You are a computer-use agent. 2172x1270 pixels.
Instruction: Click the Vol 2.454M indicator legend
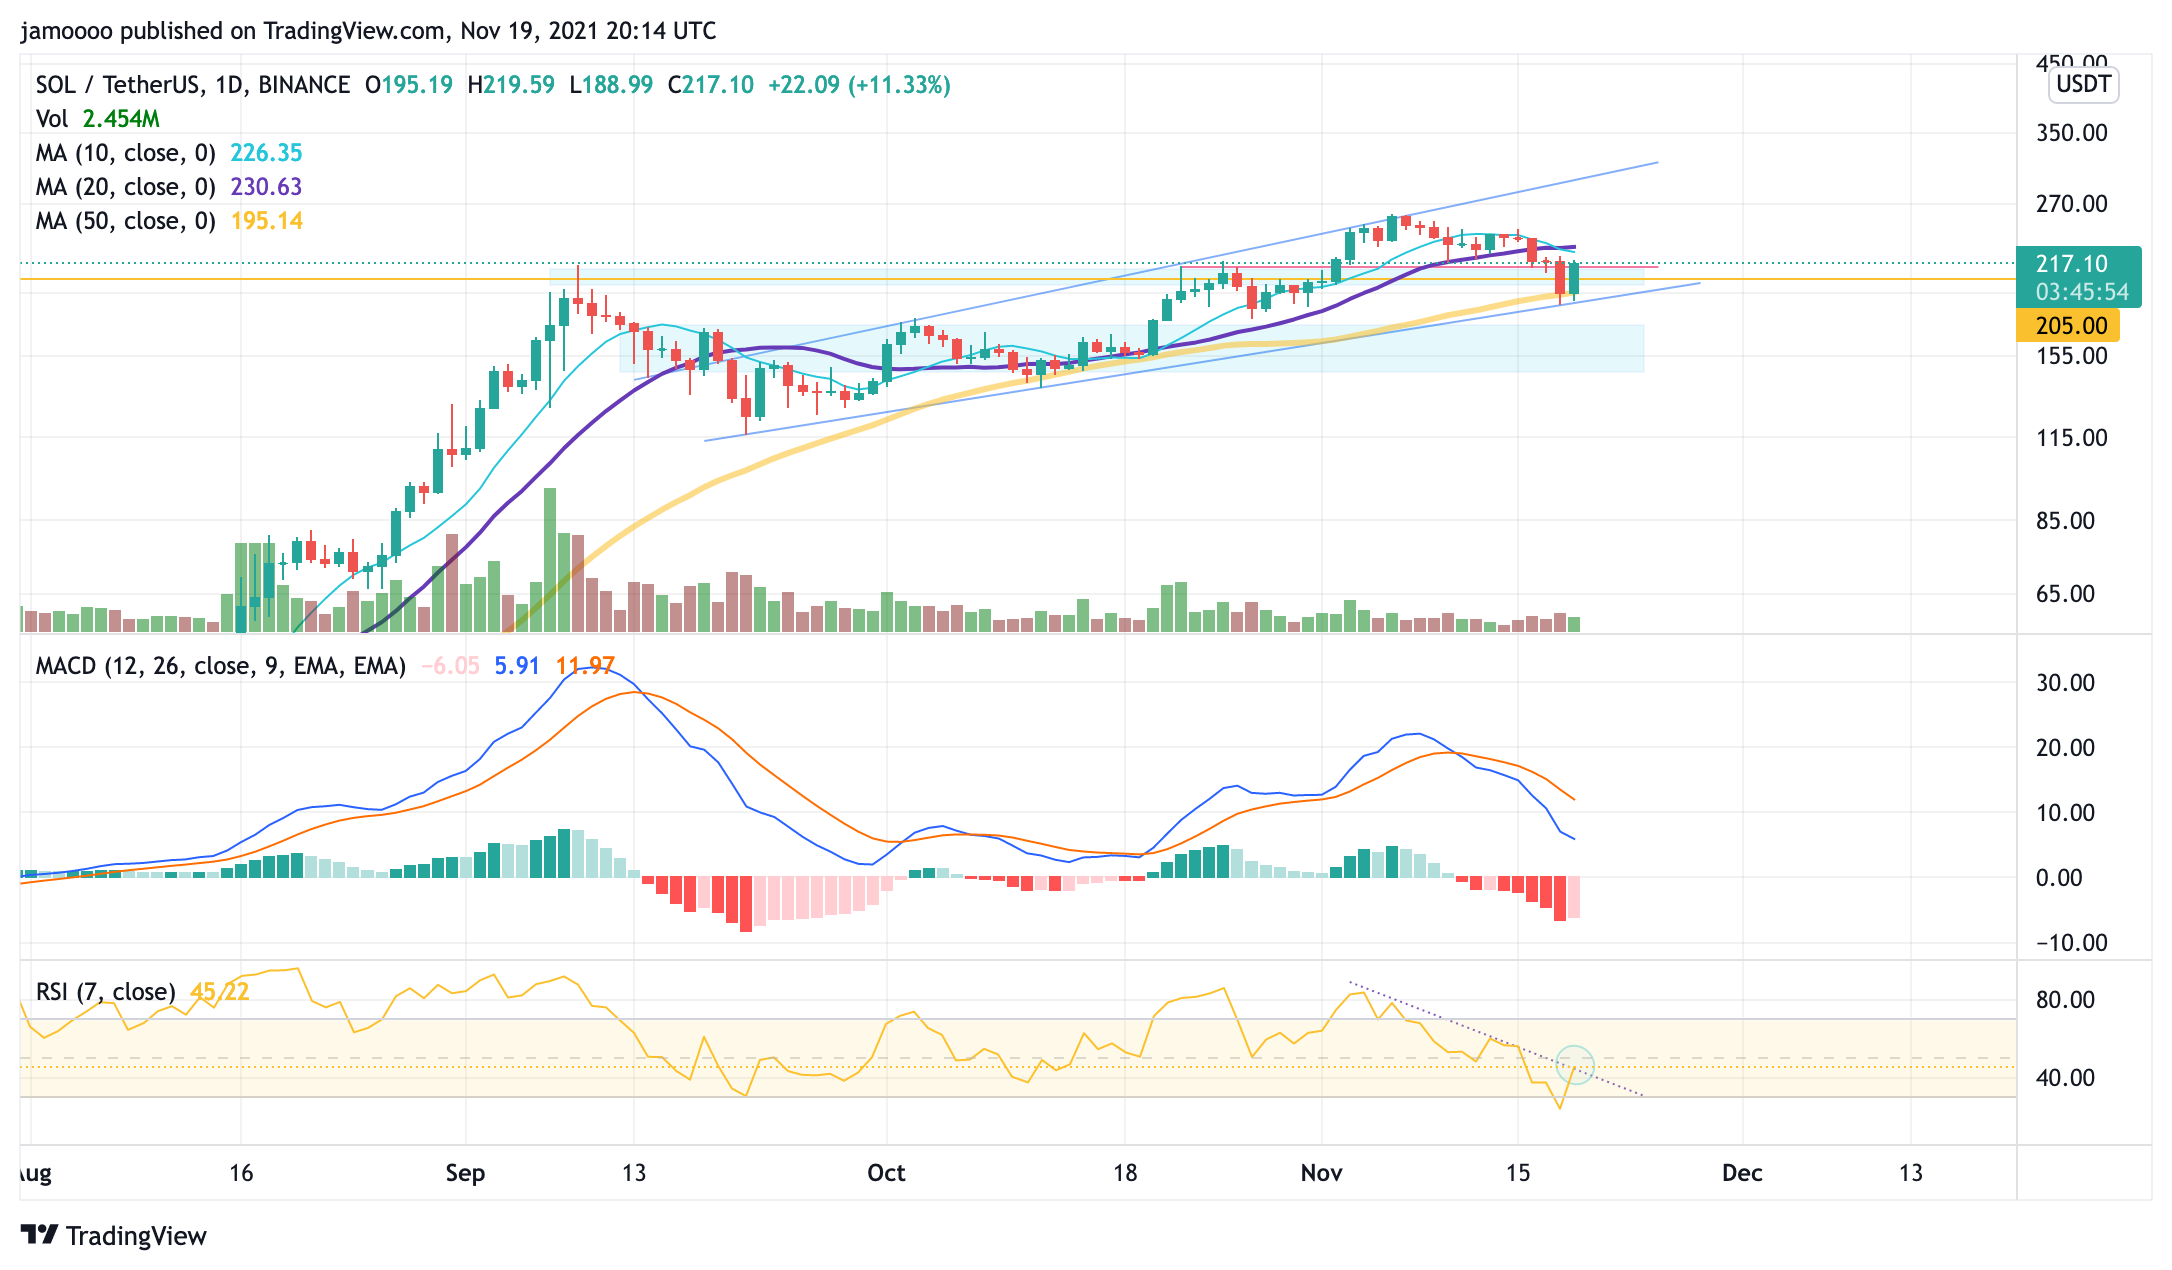coord(97,119)
